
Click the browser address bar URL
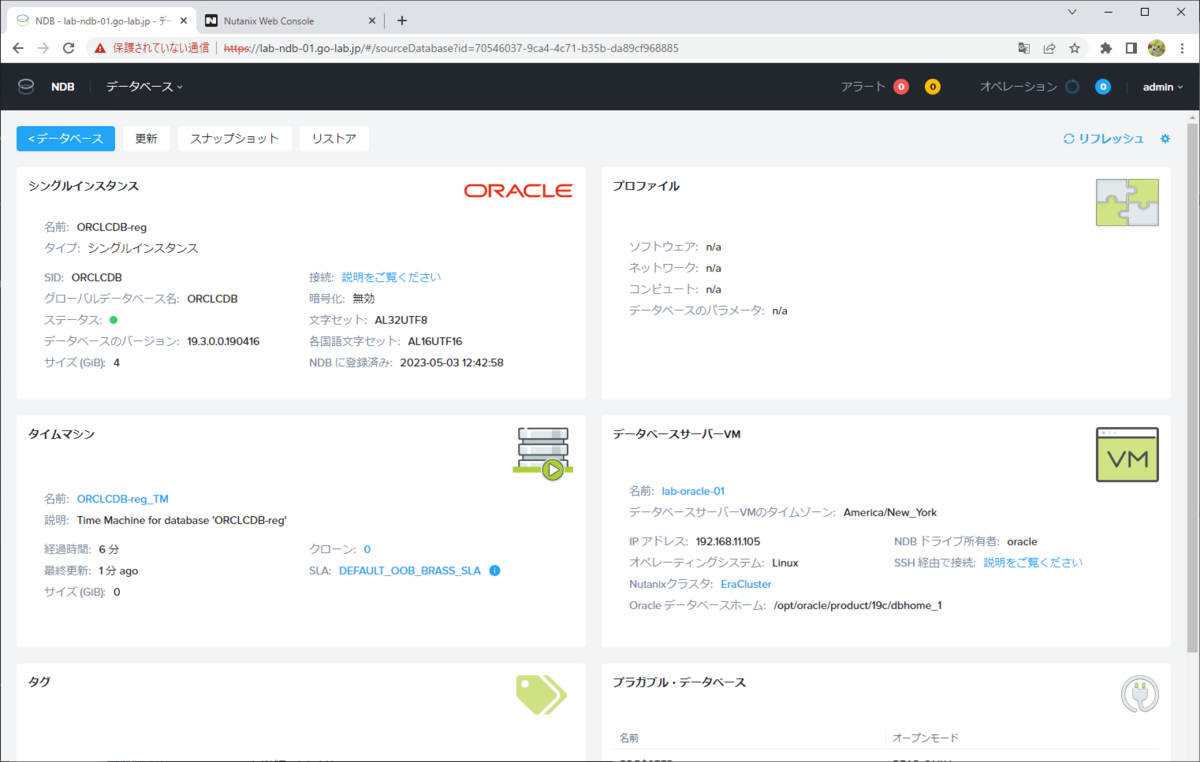pyautogui.click(x=451, y=47)
